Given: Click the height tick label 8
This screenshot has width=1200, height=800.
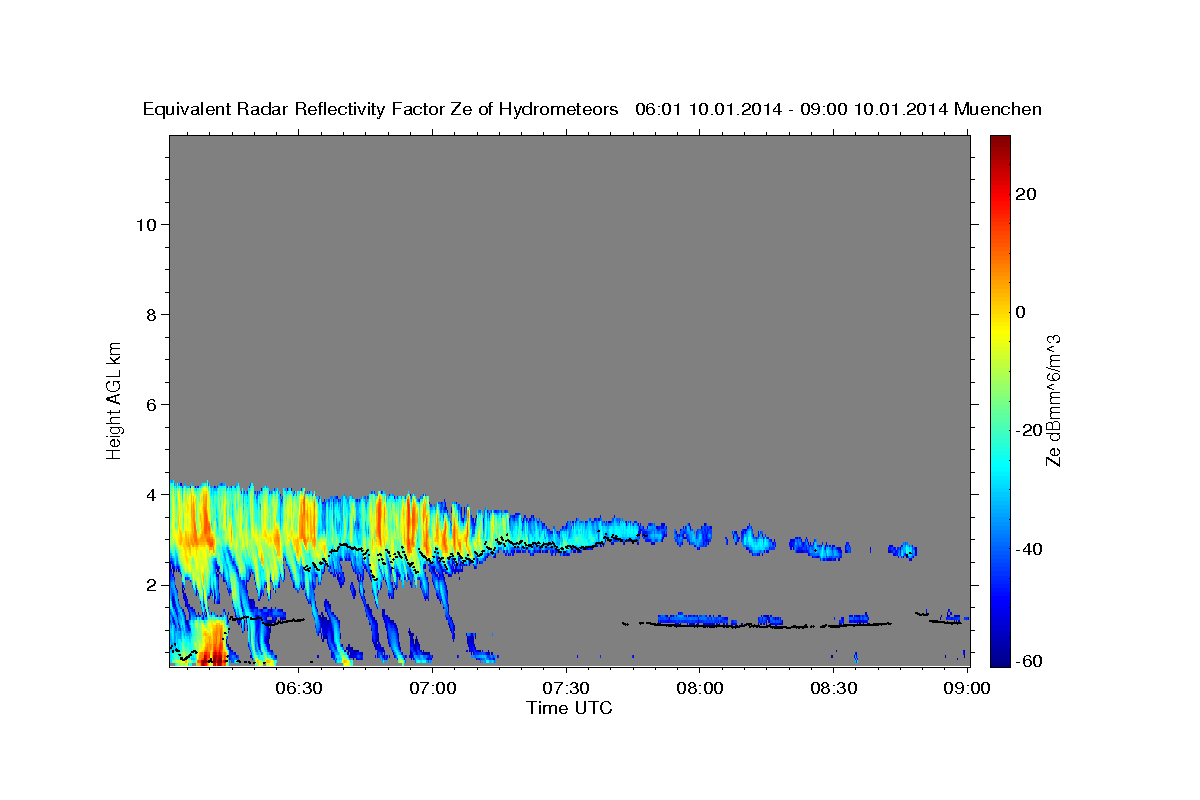Looking at the screenshot, I should (x=151, y=314).
